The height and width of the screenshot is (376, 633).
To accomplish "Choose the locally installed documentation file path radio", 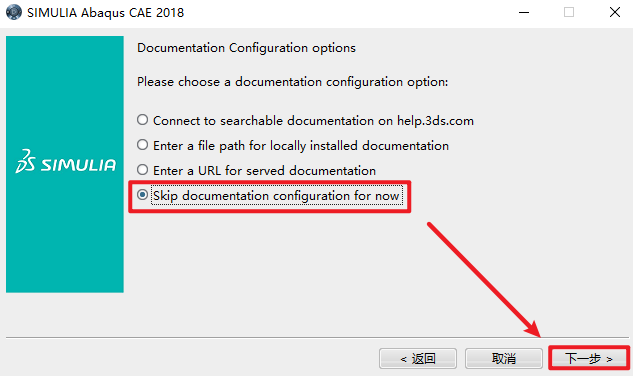I will [142, 145].
